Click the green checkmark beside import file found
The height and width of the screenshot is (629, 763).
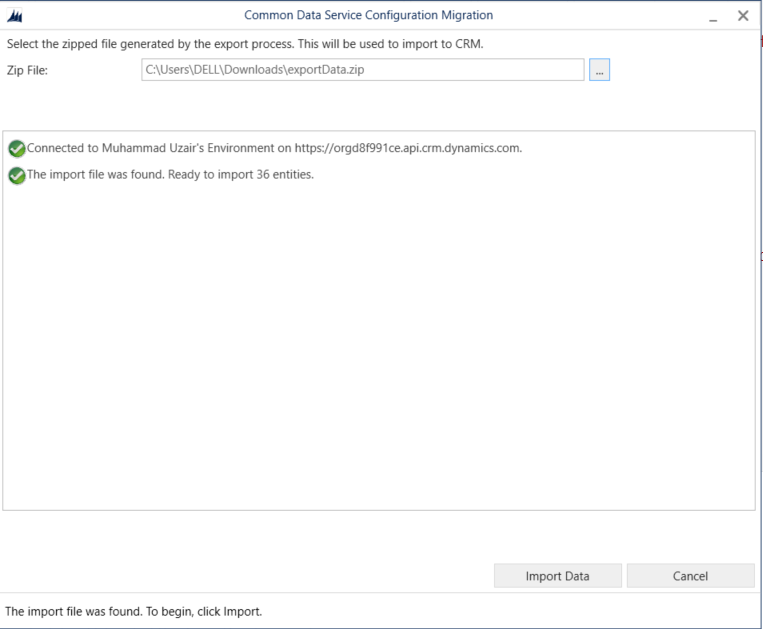(16, 175)
